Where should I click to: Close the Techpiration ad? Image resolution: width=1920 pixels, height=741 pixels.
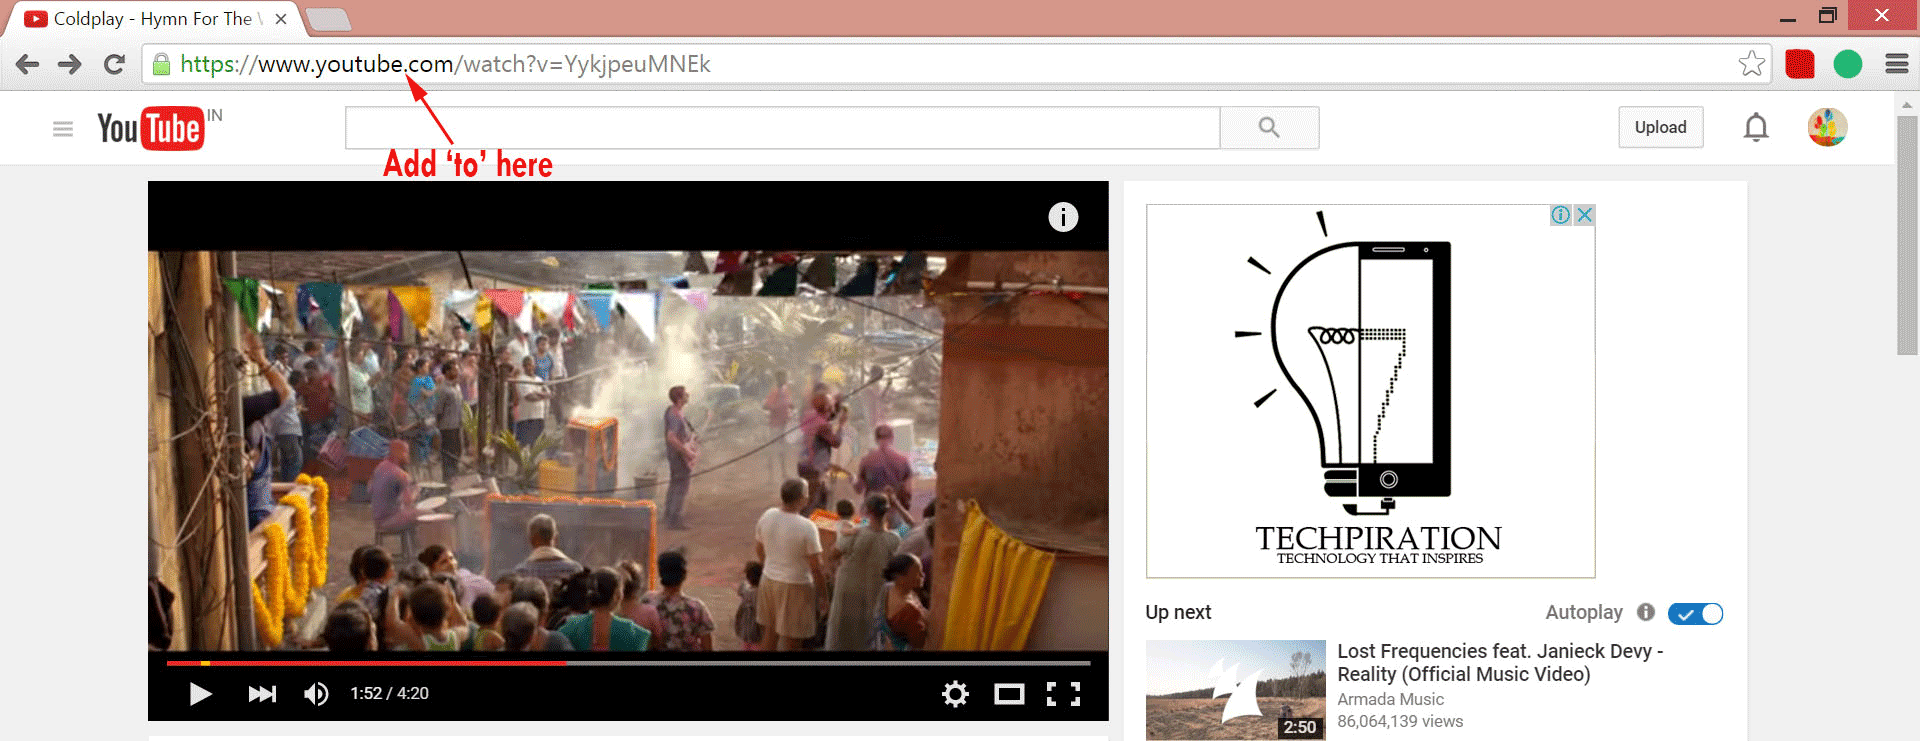[x=1584, y=215]
